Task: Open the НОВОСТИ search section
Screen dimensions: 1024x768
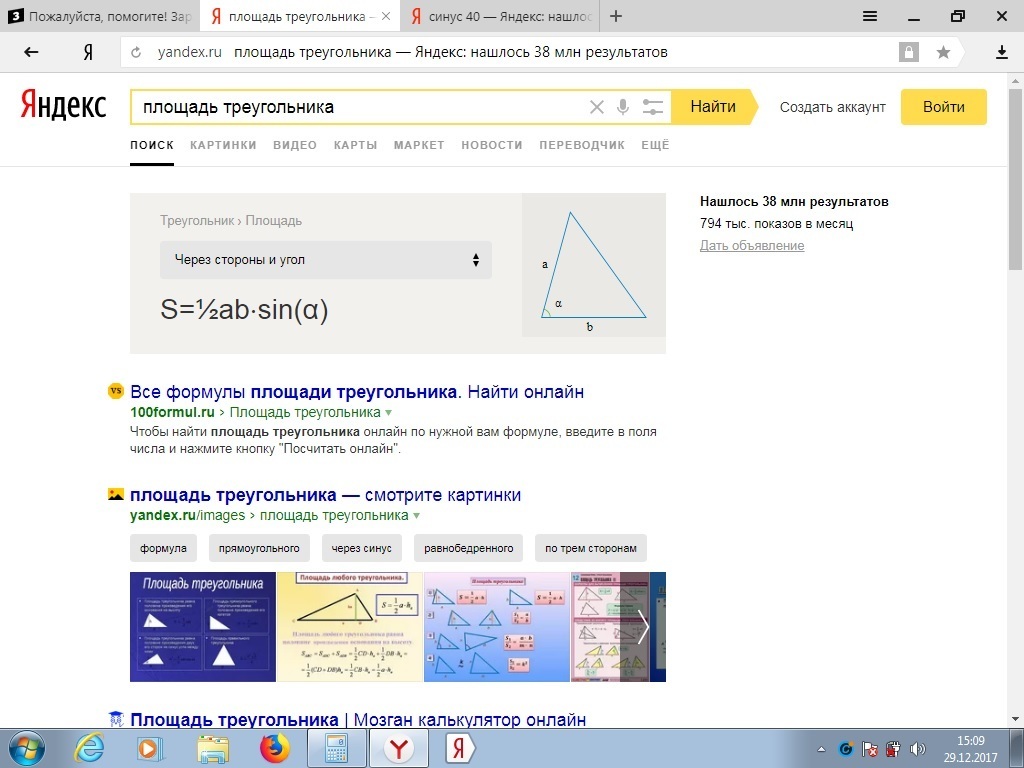Action: (492, 145)
